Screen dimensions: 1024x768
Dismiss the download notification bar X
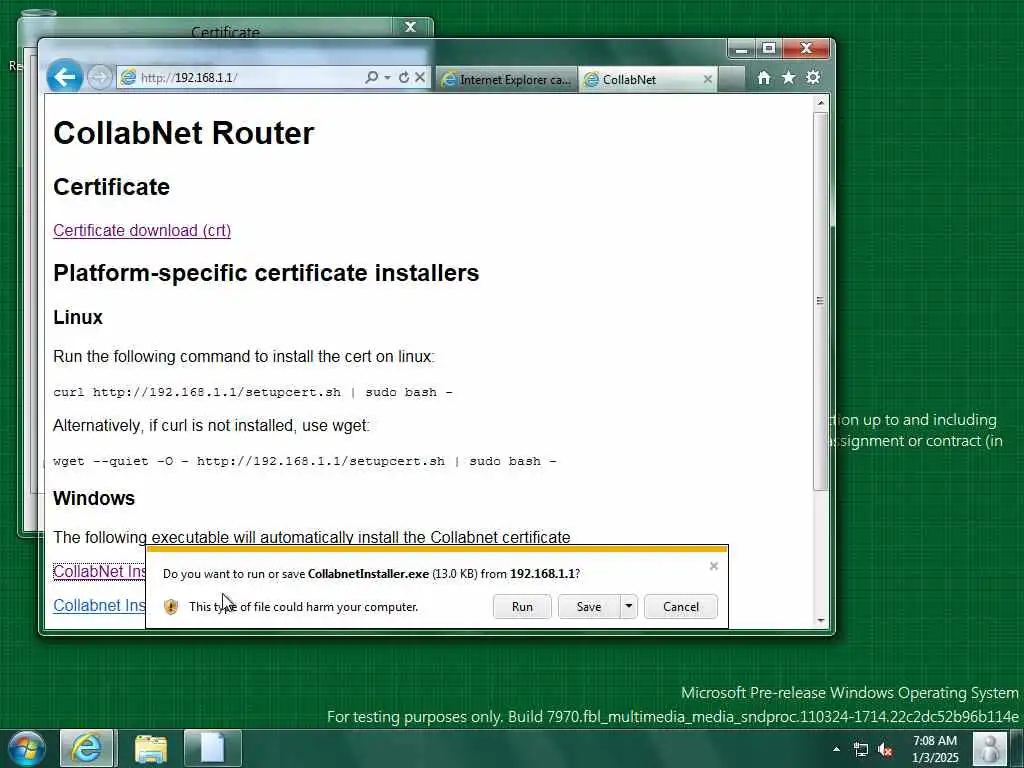[x=714, y=566]
